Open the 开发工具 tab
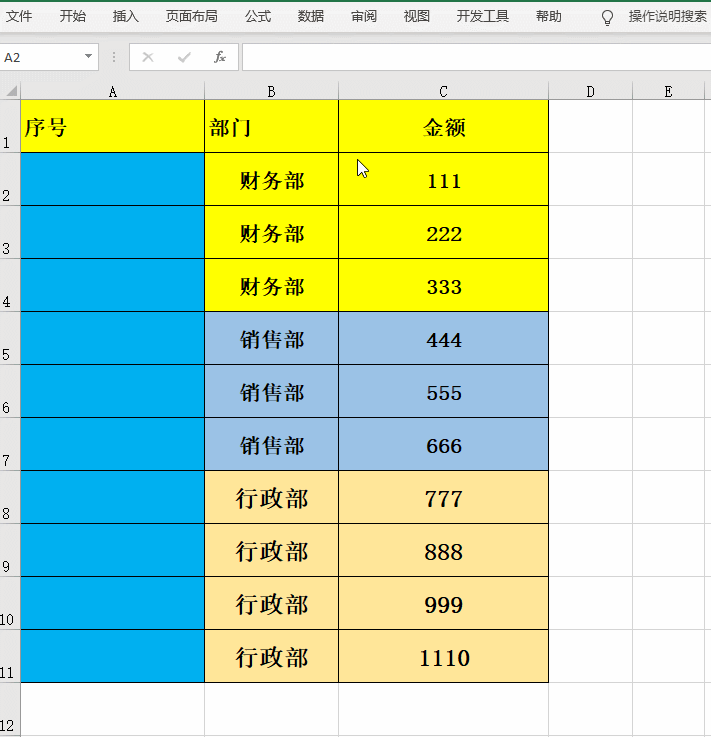 [483, 16]
